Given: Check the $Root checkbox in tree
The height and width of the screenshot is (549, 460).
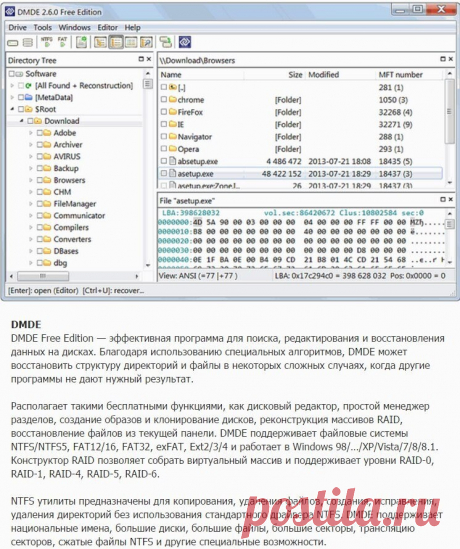Looking at the screenshot, I should [x=21, y=109].
